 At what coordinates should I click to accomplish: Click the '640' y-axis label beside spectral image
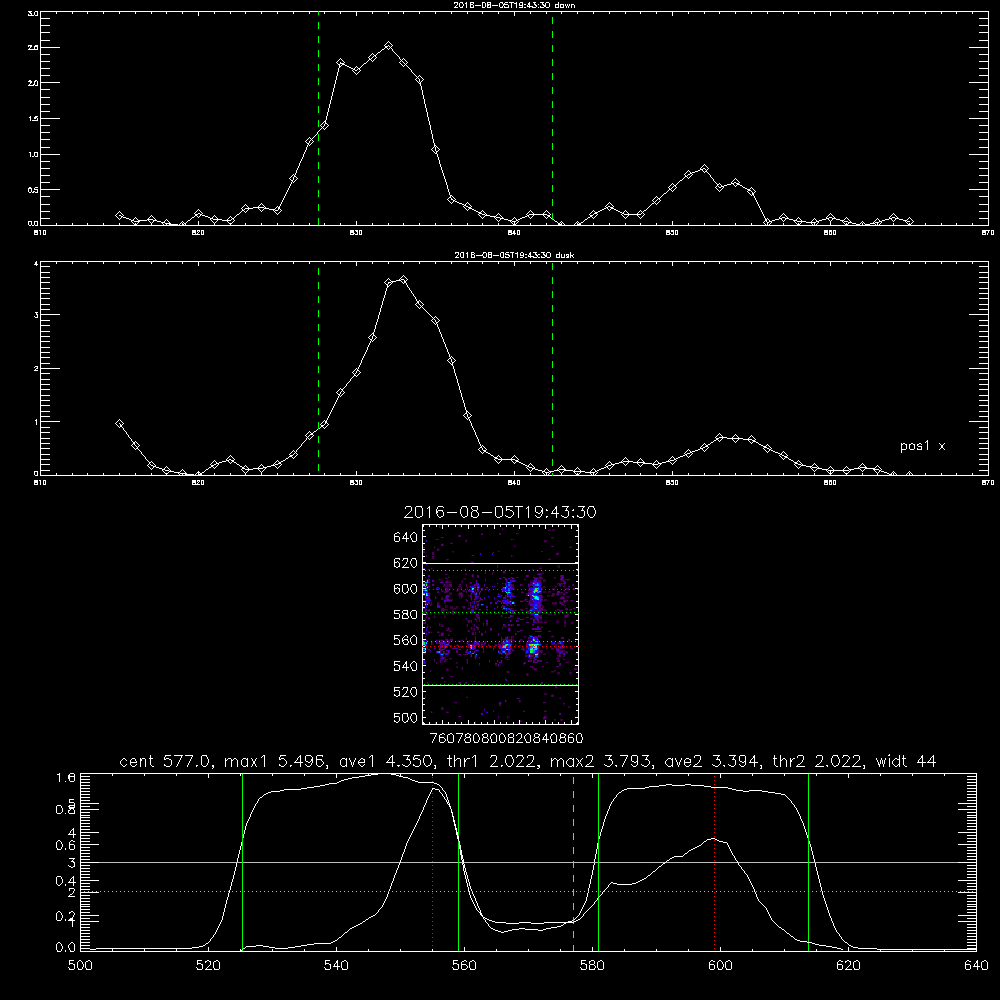point(406,538)
